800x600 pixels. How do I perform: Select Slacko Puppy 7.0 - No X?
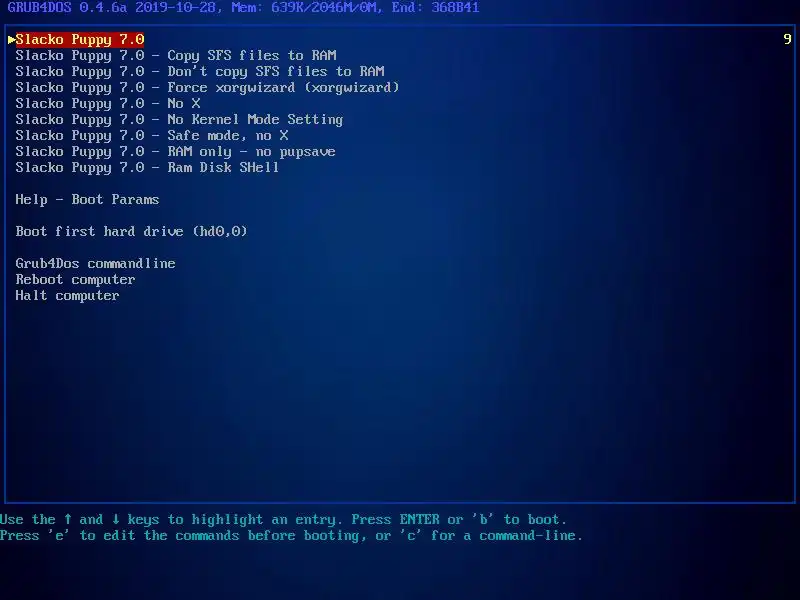point(108,104)
